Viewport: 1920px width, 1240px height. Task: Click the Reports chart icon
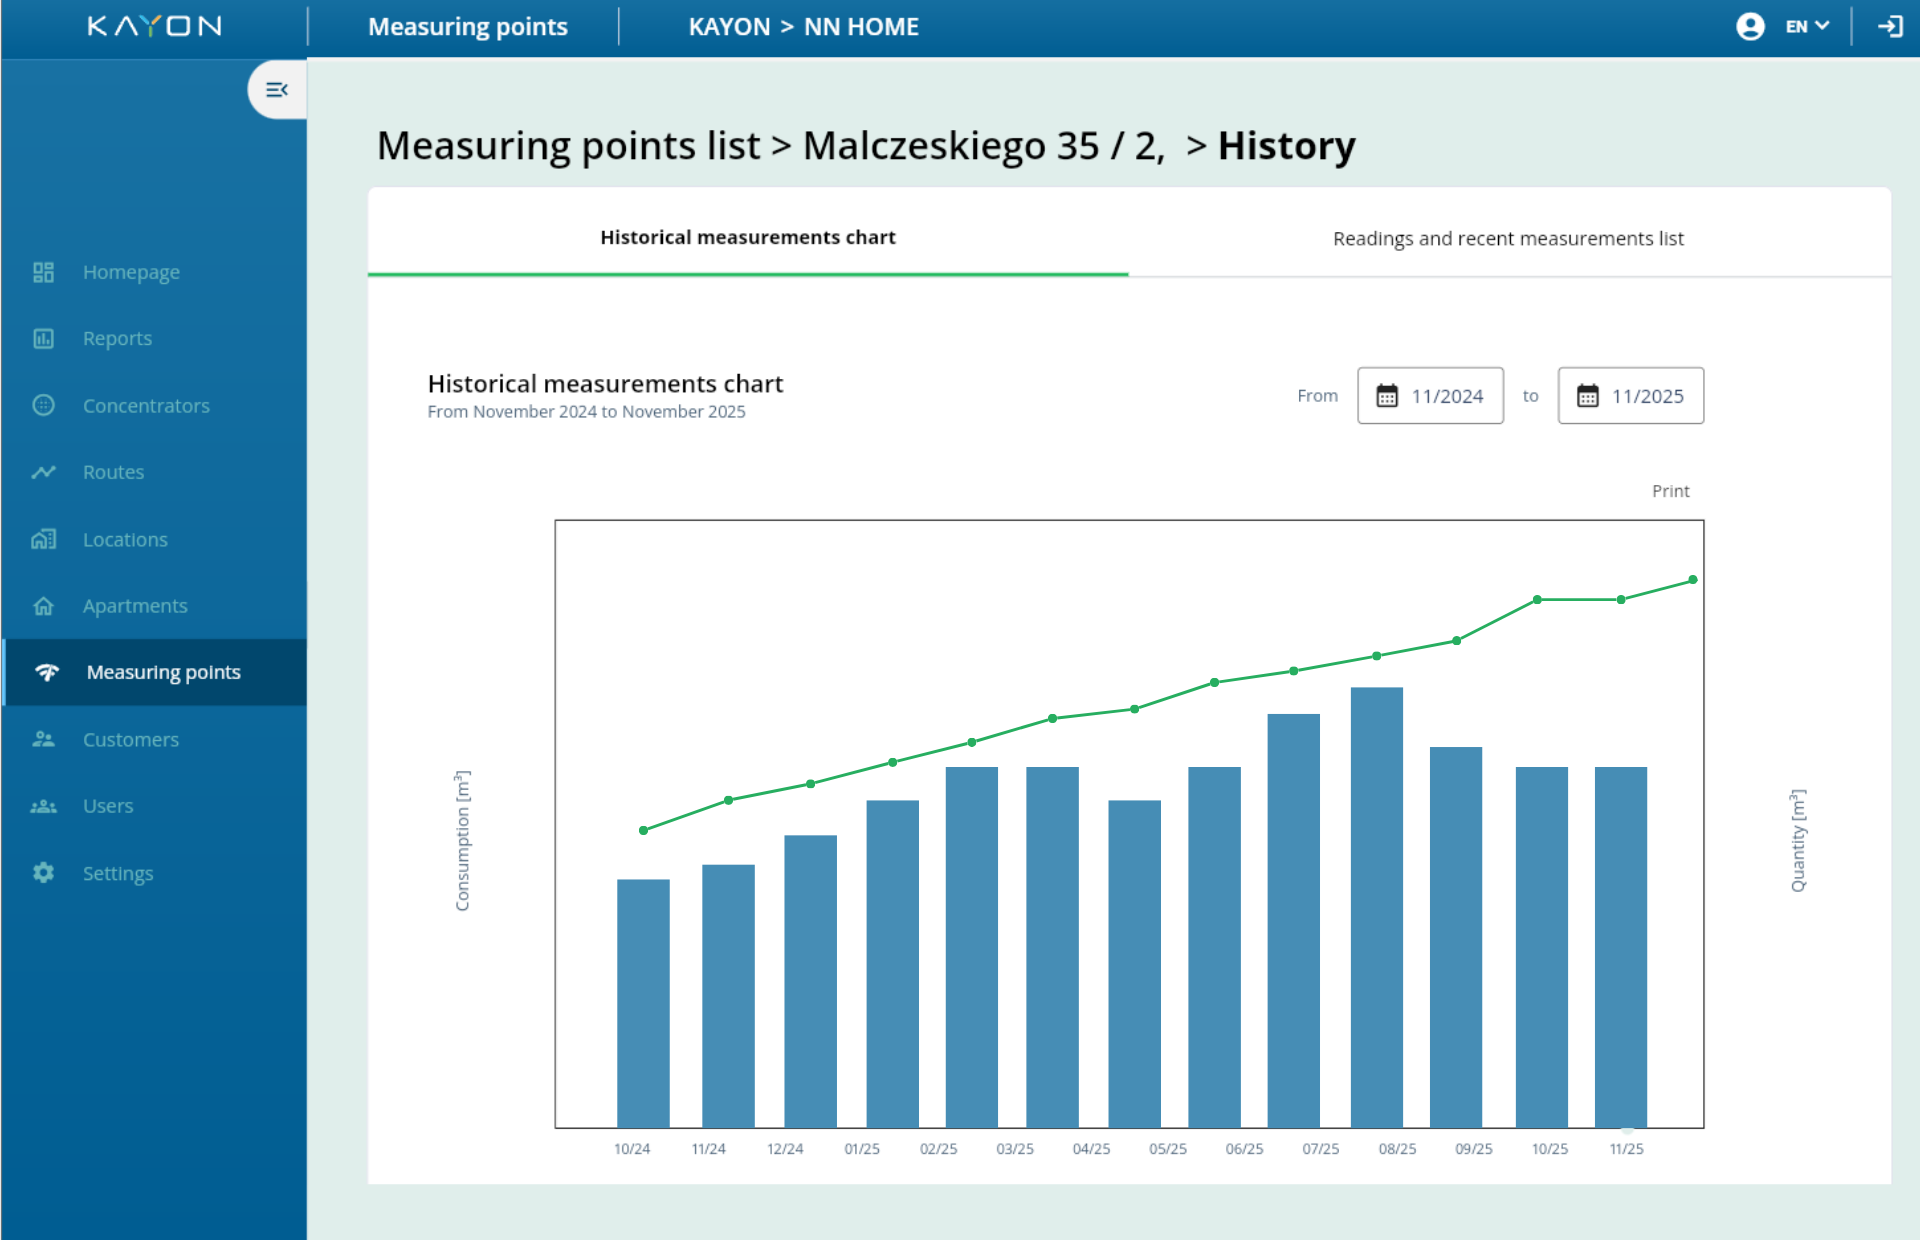click(43, 339)
